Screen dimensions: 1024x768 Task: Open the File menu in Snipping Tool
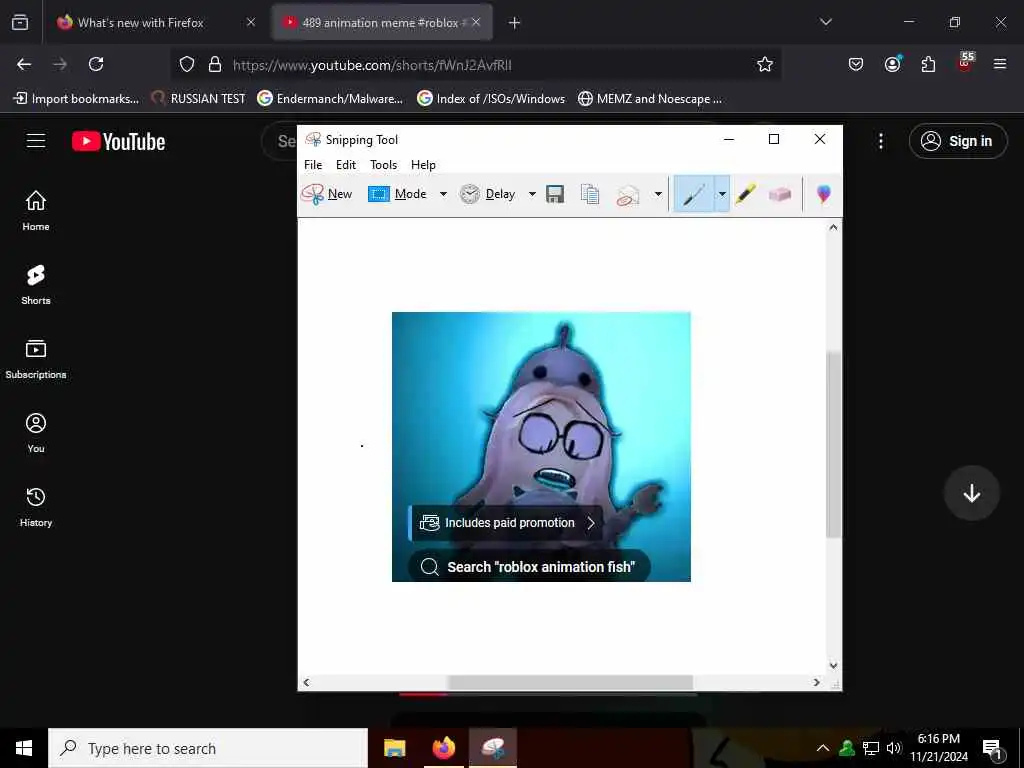coord(313,165)
